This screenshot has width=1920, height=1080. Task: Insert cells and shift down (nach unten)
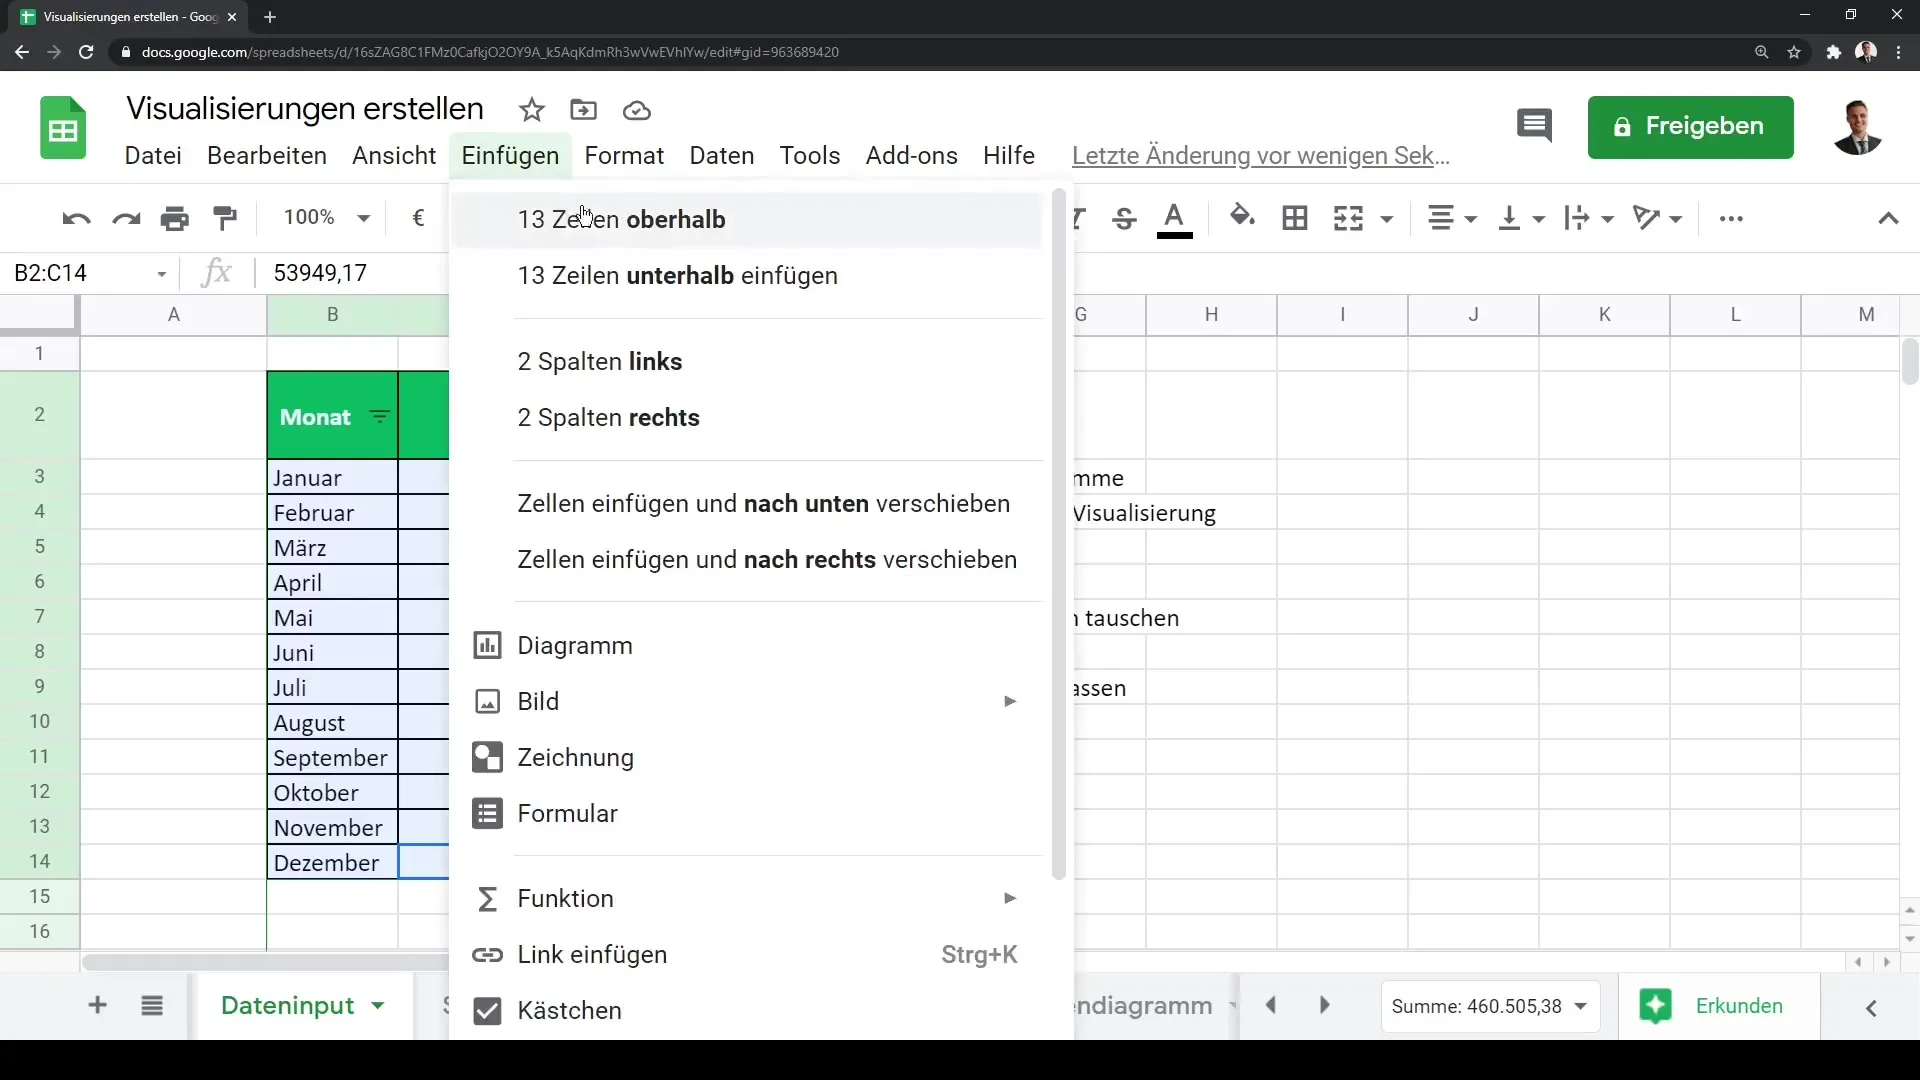(x=747, y=504)
